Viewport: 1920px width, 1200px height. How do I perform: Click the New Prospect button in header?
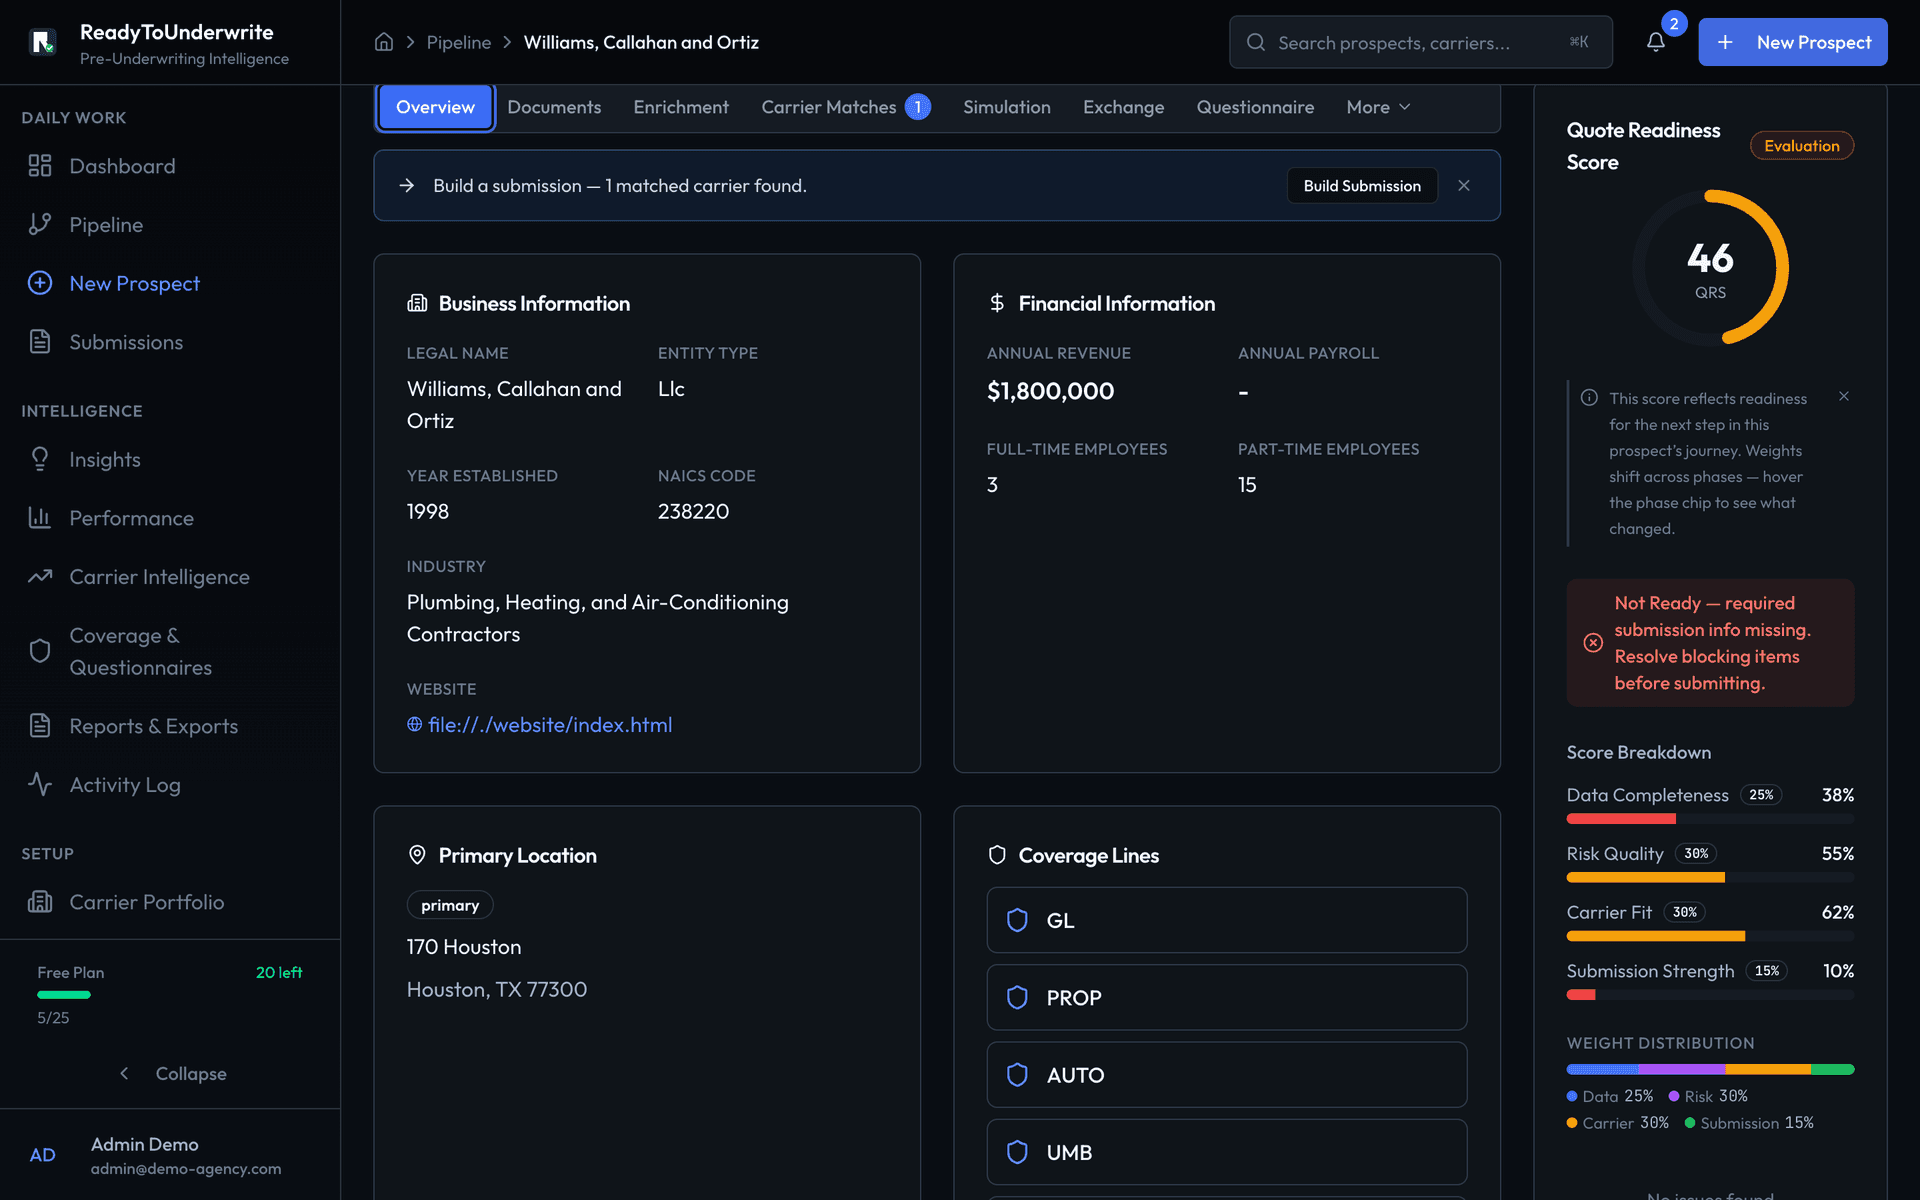coord(1793,42)
